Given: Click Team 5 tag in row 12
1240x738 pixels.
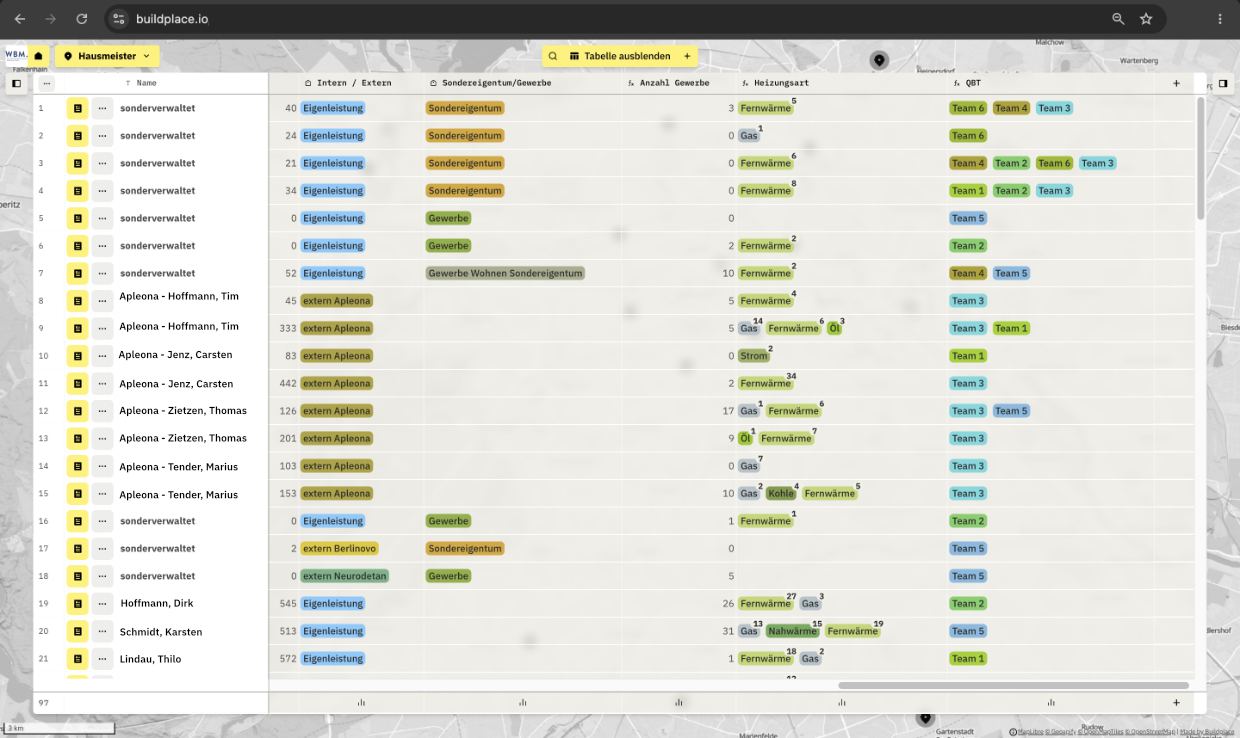Looking at the screenshot, I should 1011,411.
